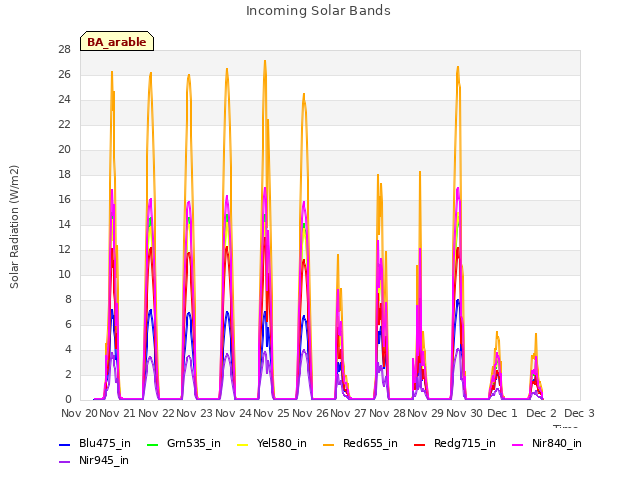Click the 2 y-axis tick label
Screen dimensions: 640x480
click(x=68, y=374)
